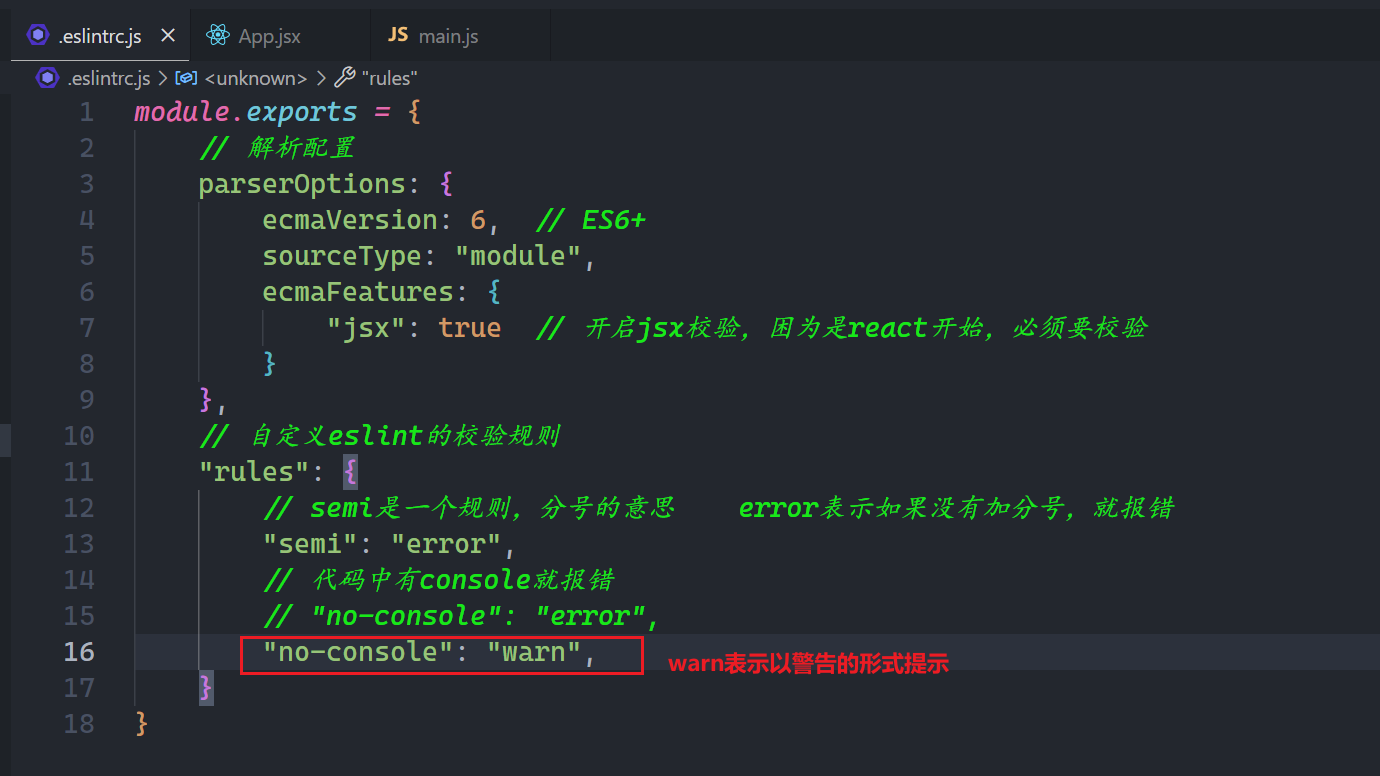Click the "module" string value
The width and height of the screenshot is (1380, 776).
click(518, 256)
